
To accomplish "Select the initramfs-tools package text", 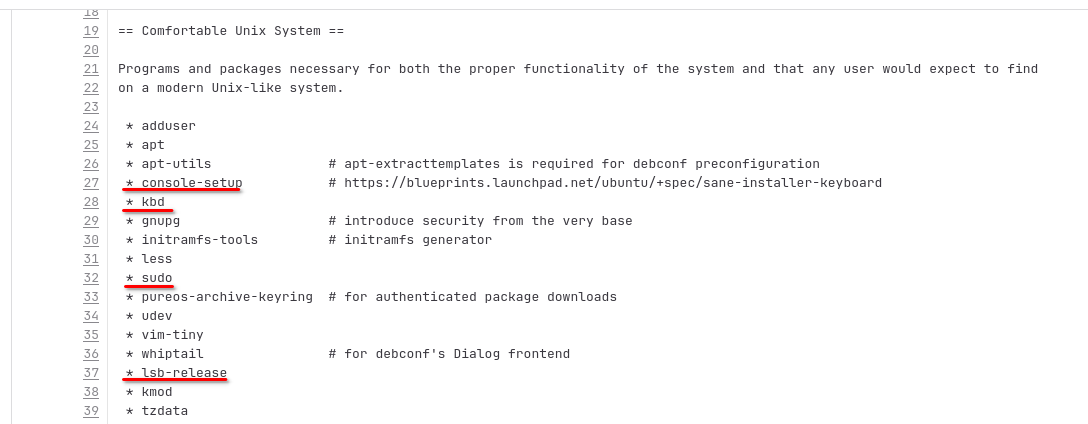I will [x=200, y=240].
